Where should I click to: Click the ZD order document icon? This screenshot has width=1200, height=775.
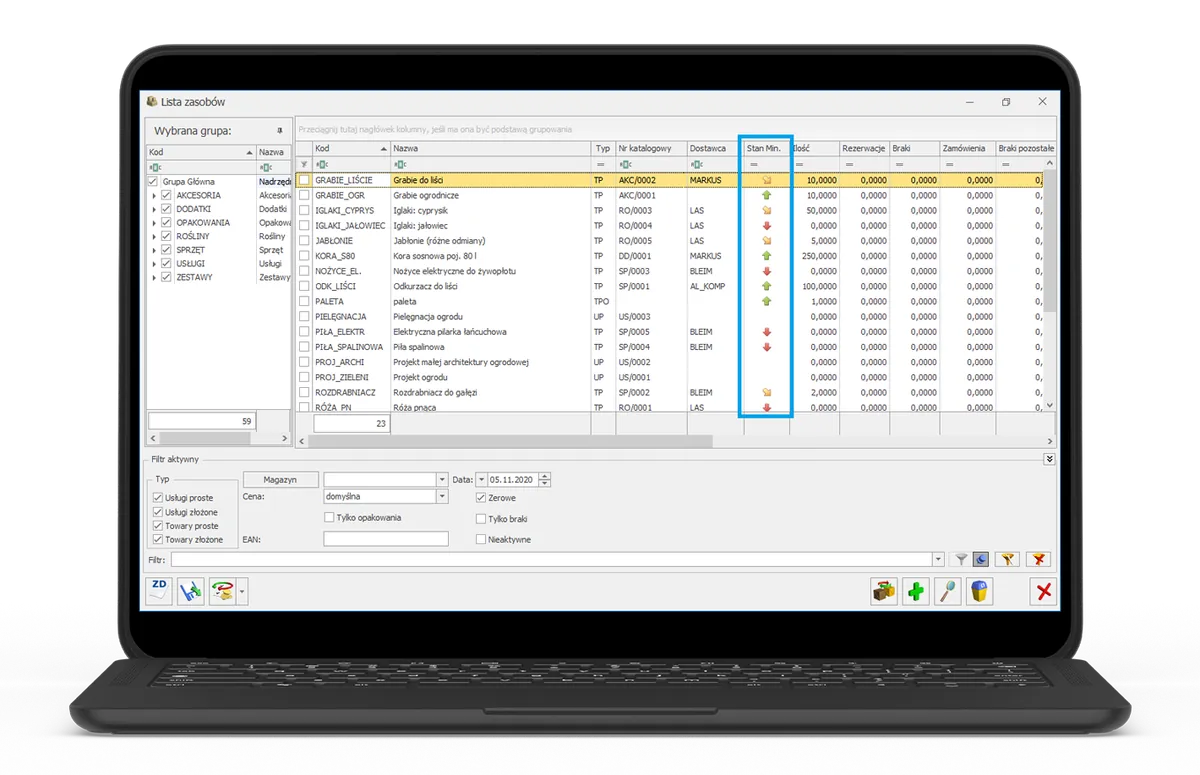click(159, 591)
